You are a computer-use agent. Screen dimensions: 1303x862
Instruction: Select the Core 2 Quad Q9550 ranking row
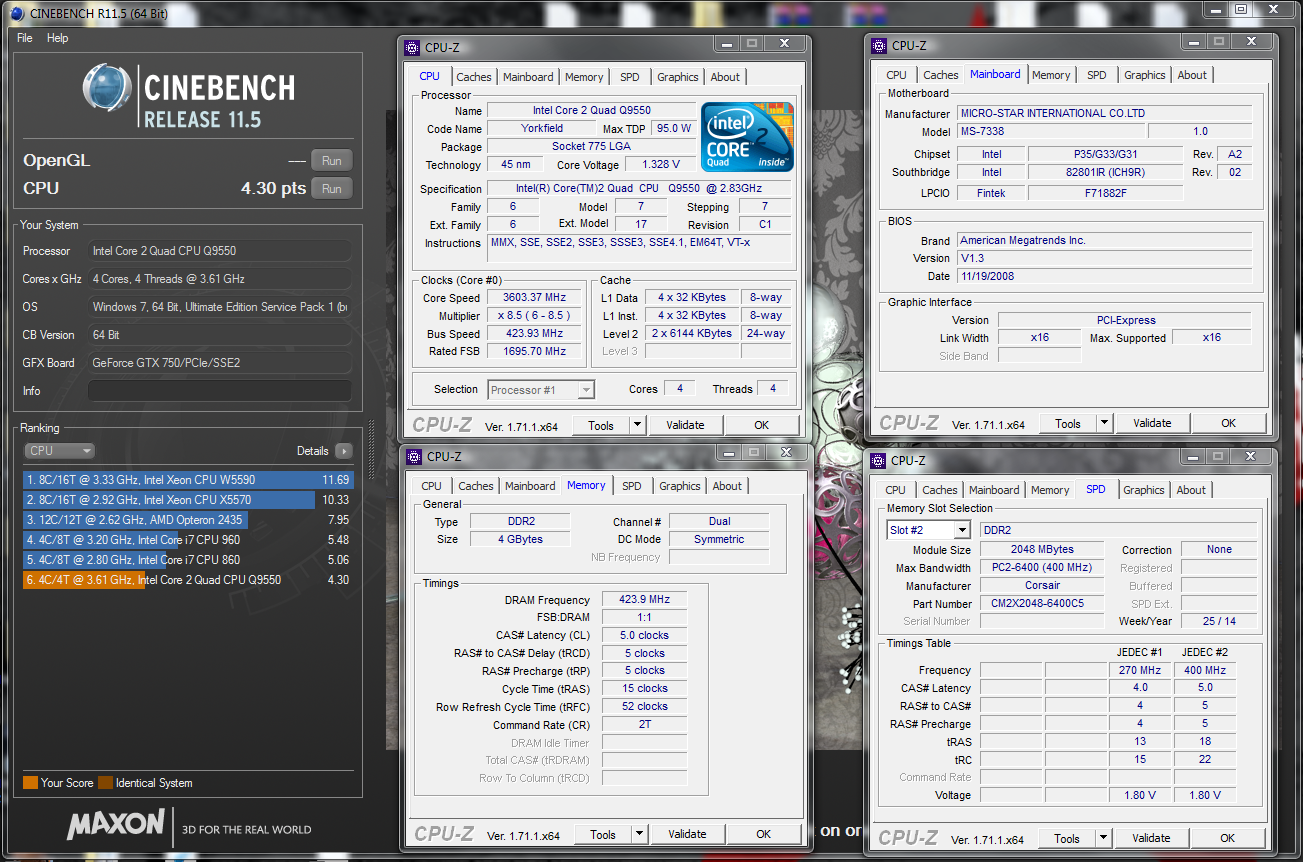point(188,580)
